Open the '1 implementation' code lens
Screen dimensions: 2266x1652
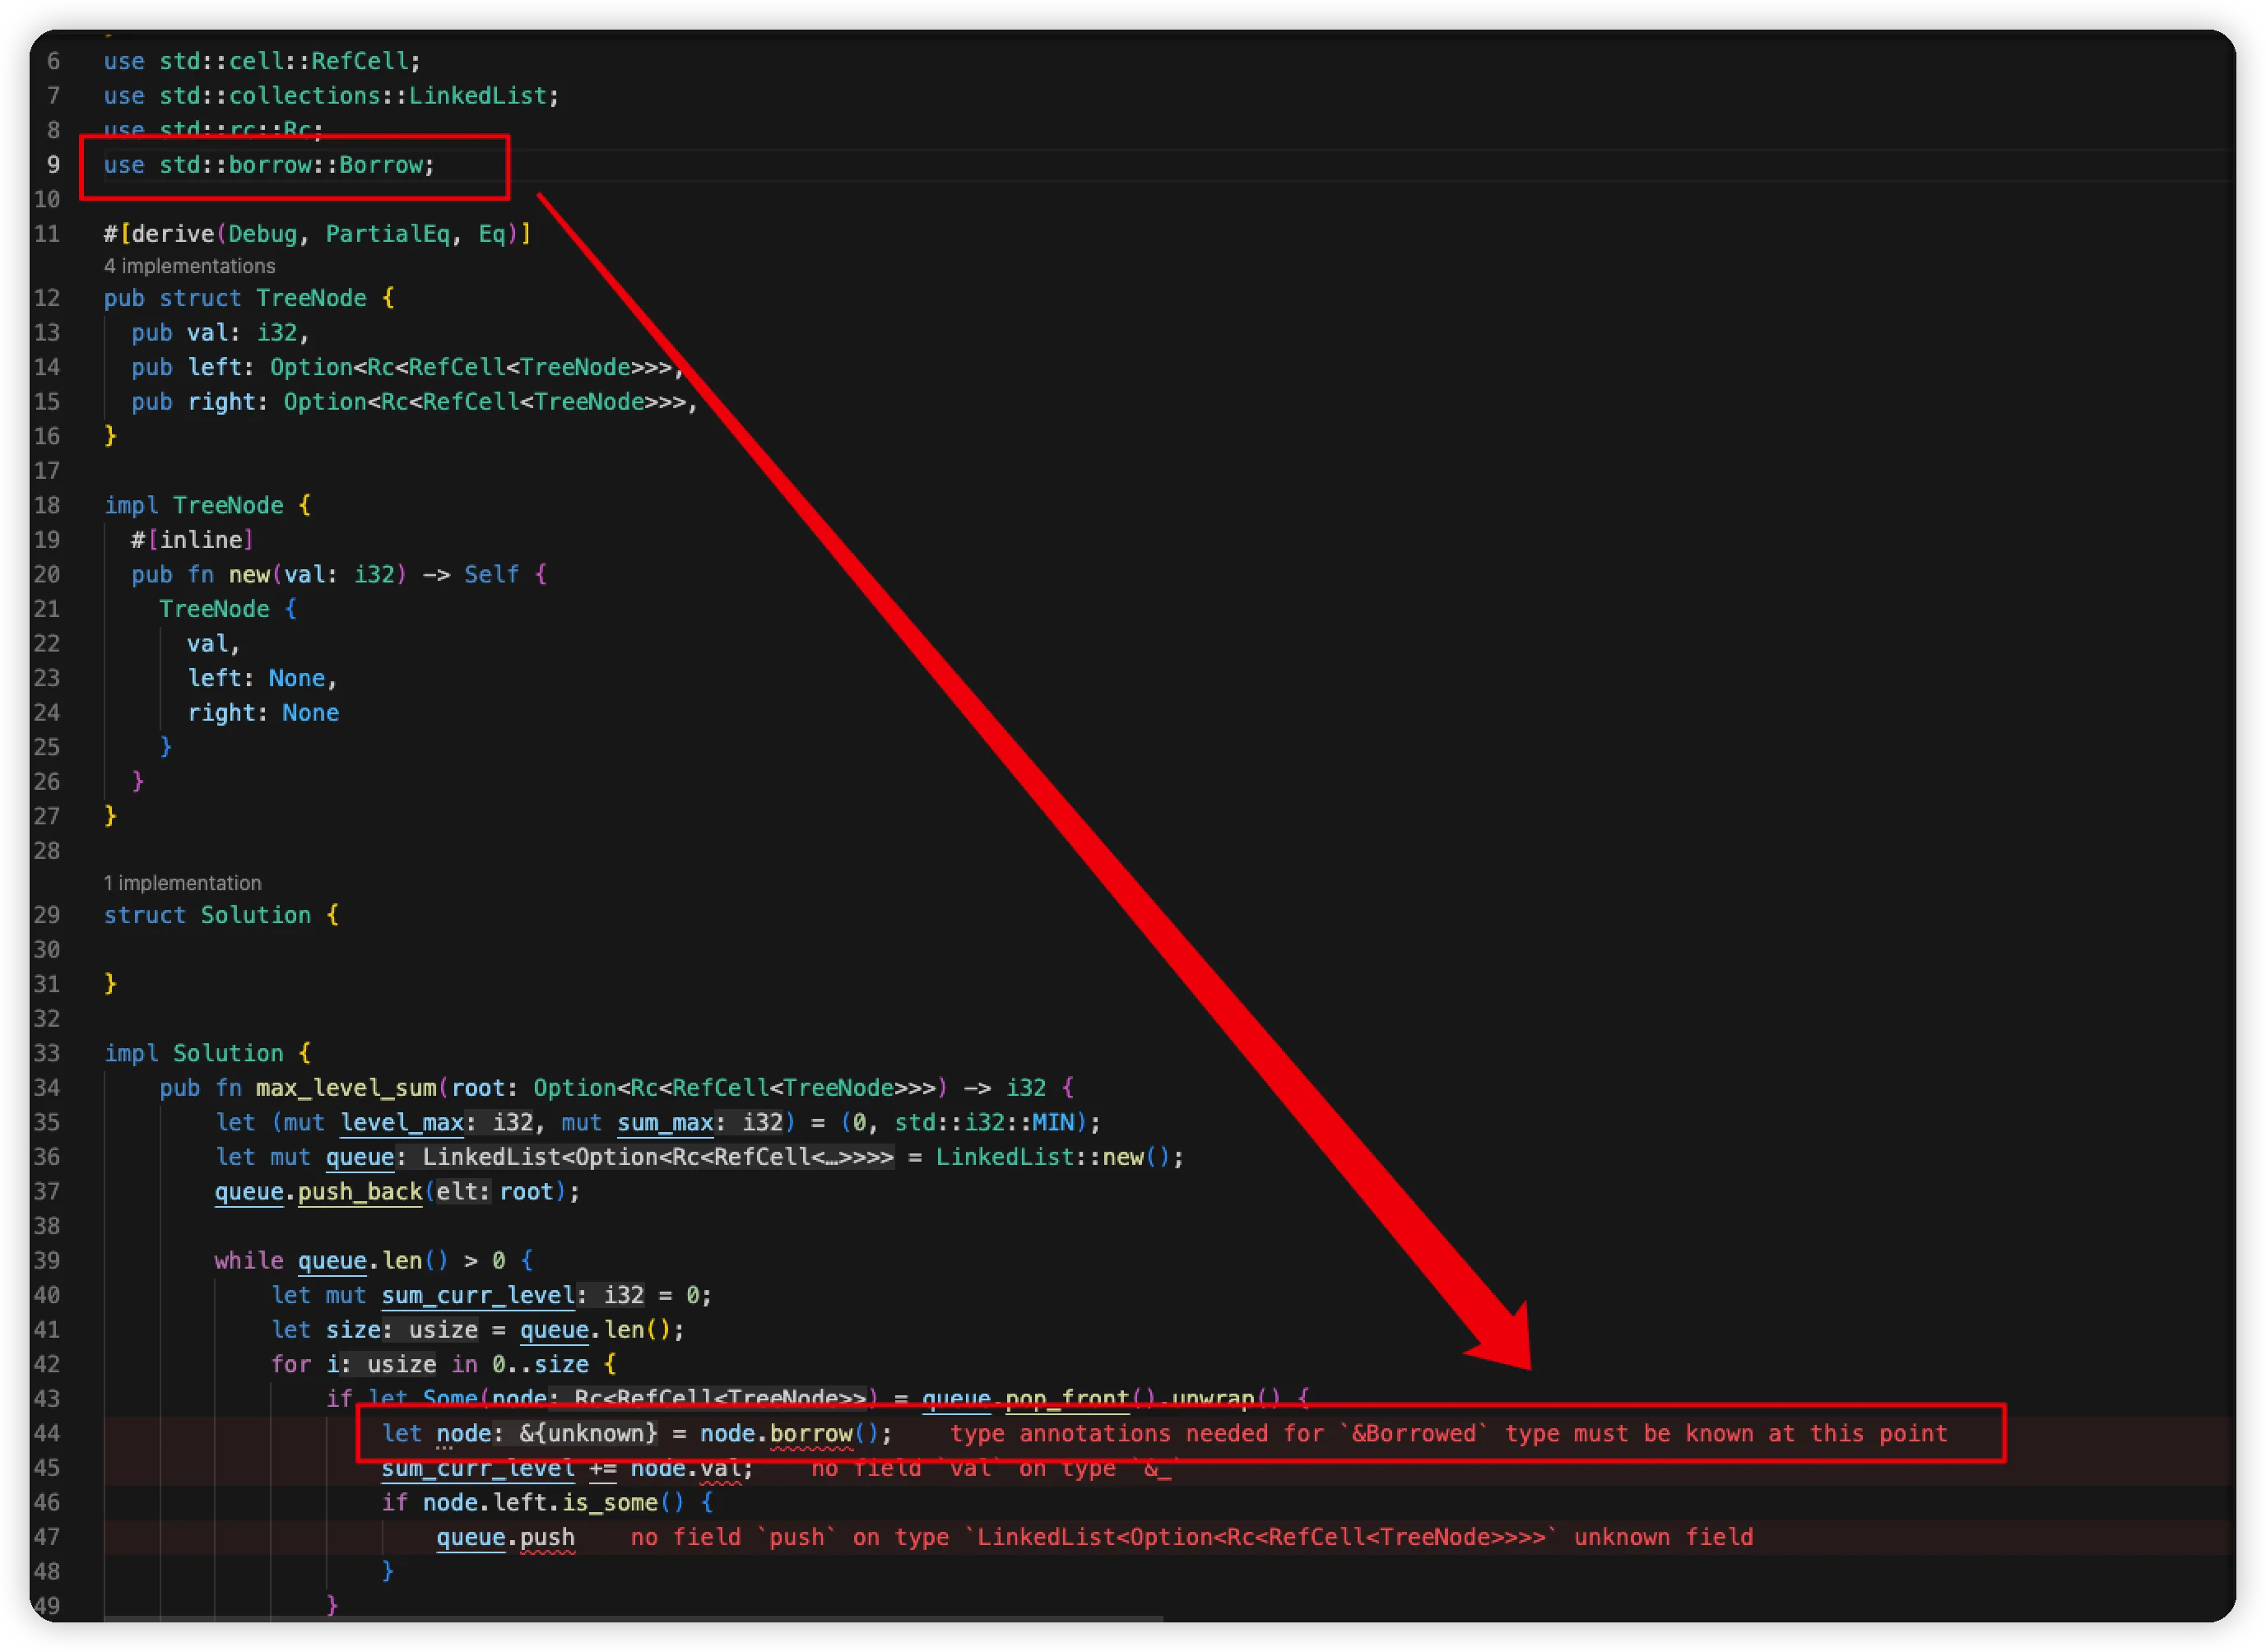(182, 883)
